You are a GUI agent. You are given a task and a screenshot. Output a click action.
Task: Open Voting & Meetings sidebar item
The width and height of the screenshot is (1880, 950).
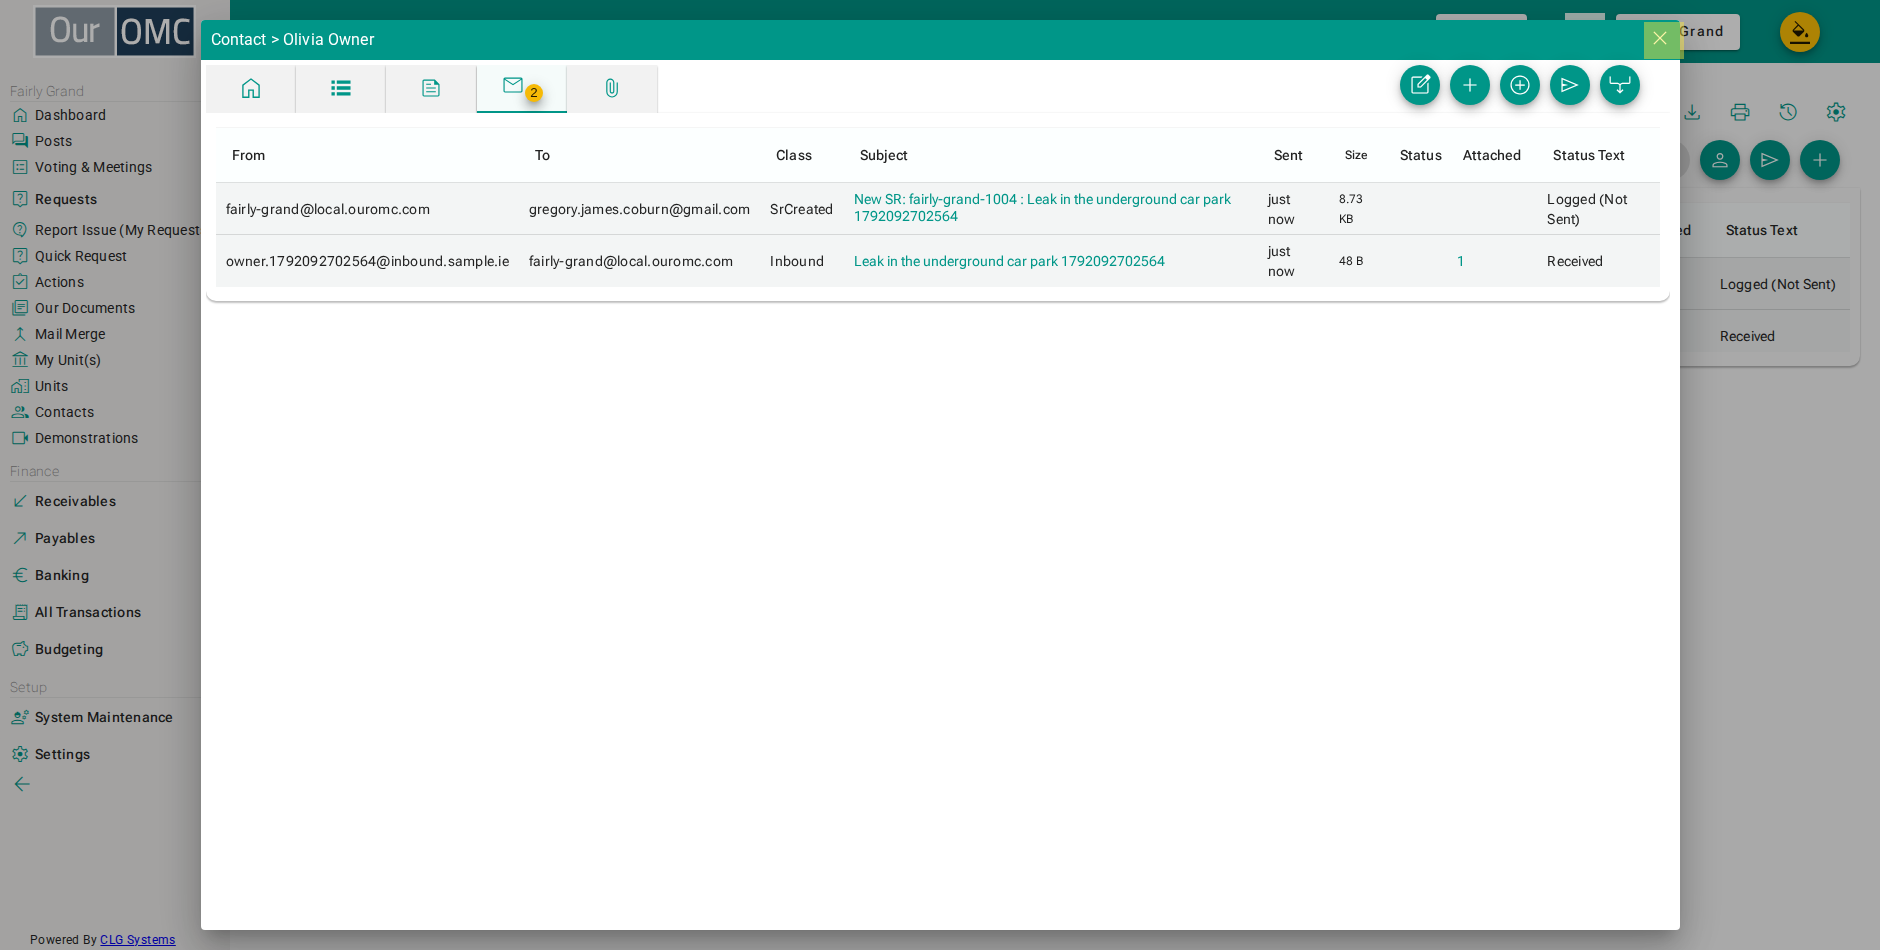click(x=93, y=167)
